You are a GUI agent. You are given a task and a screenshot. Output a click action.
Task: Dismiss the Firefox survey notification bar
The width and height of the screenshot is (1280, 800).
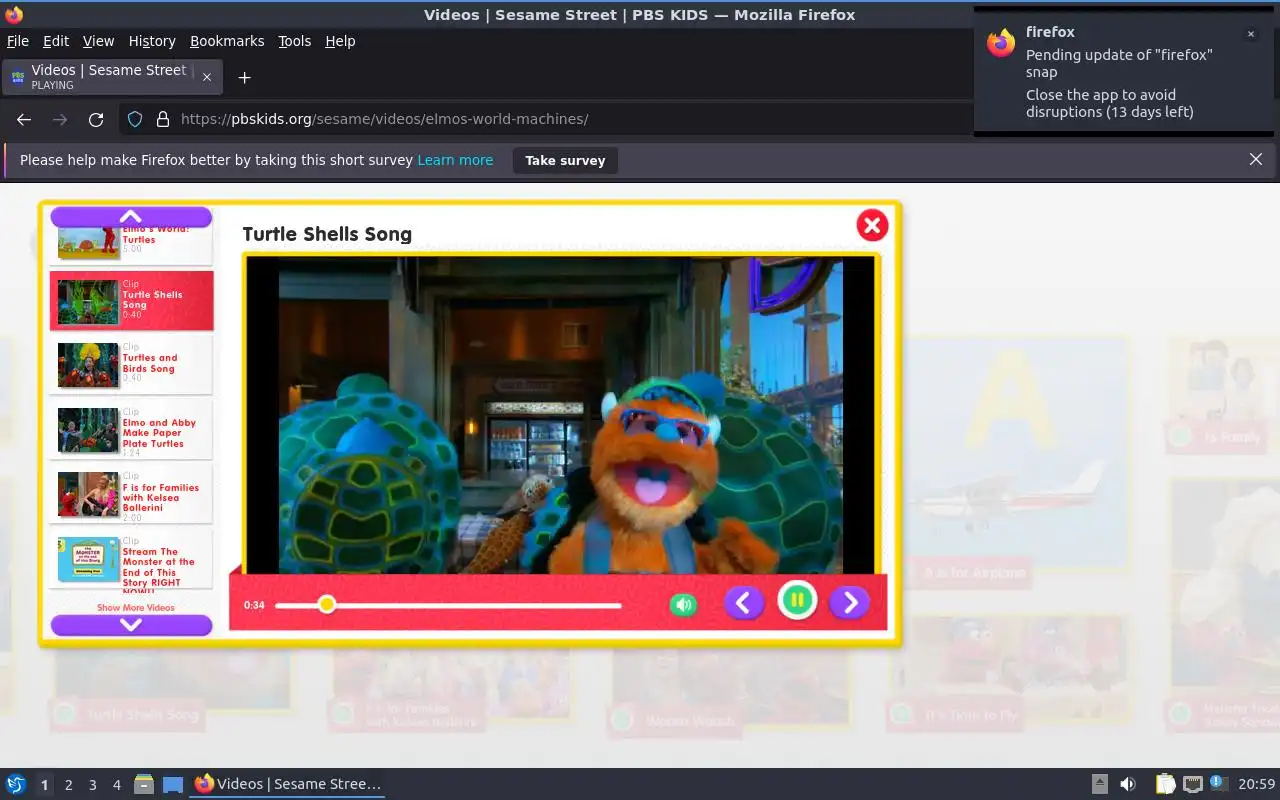[x=1256, y=159]
